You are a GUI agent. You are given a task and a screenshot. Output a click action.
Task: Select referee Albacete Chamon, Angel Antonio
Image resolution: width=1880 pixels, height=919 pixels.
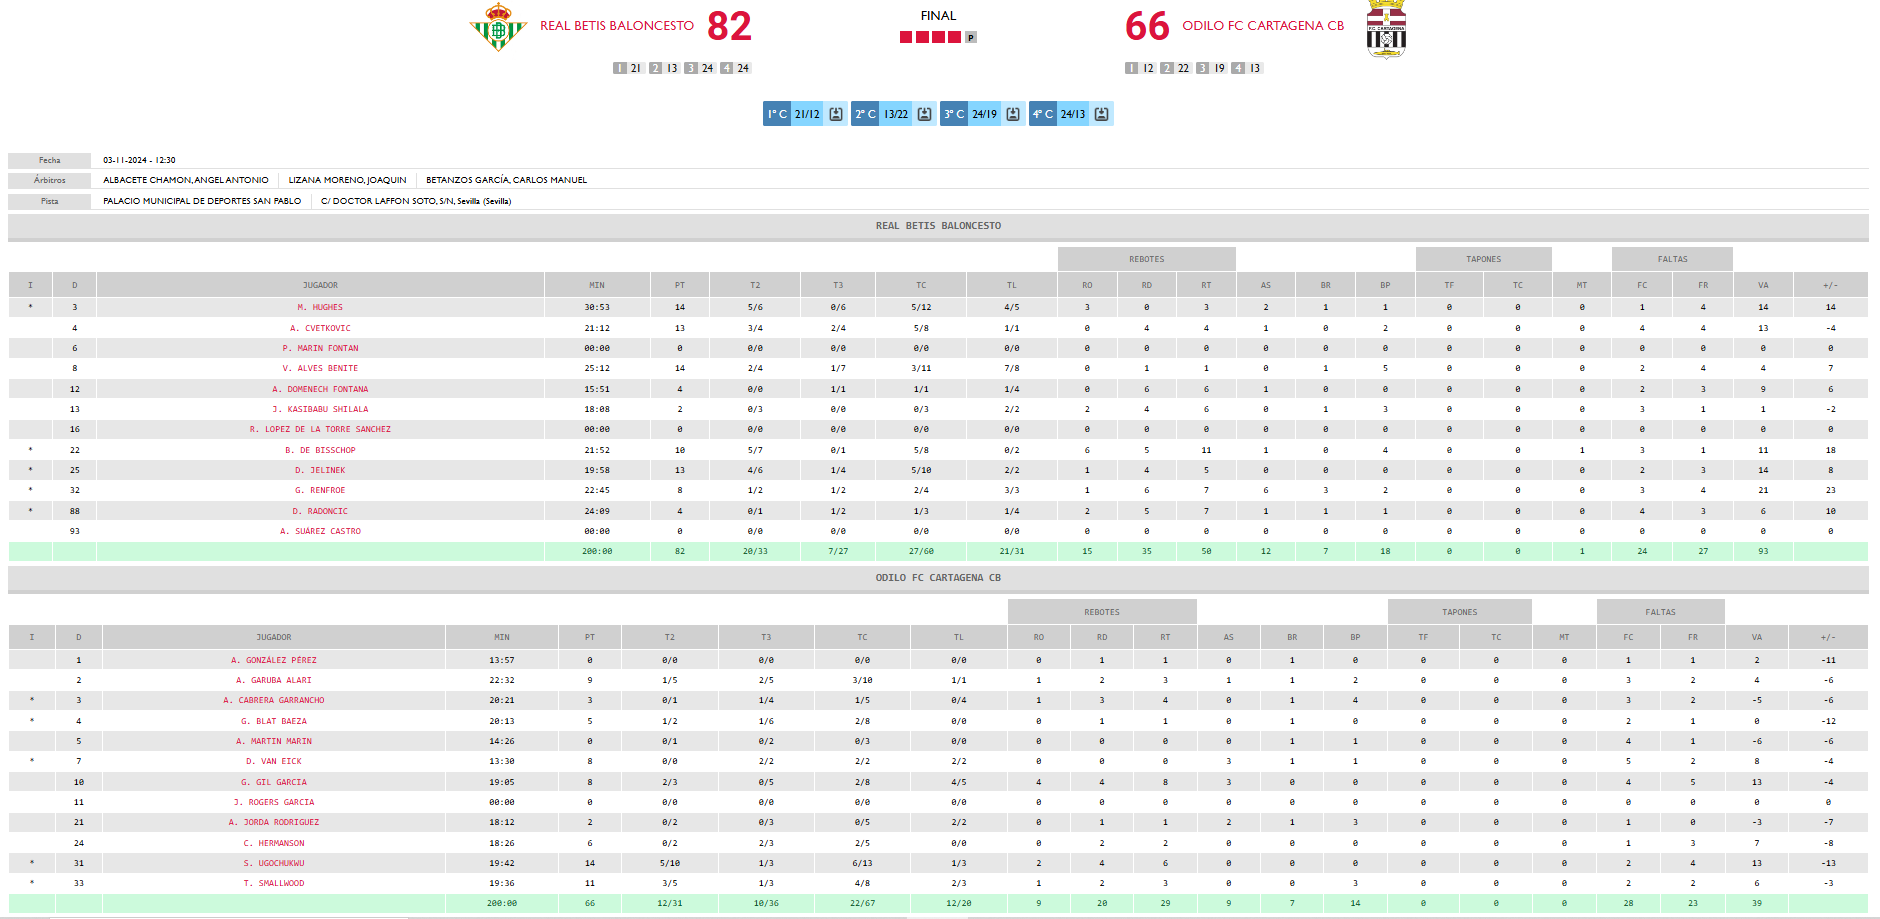[x=186, y=180]
